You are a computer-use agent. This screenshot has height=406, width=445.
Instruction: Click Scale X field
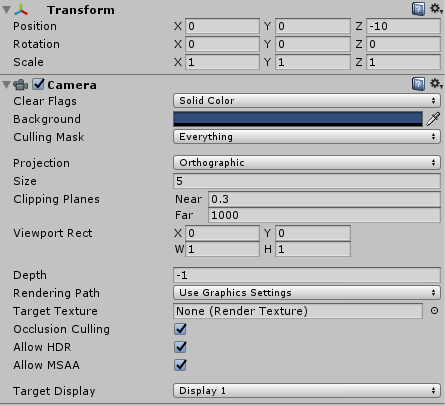tap(222, 62)
